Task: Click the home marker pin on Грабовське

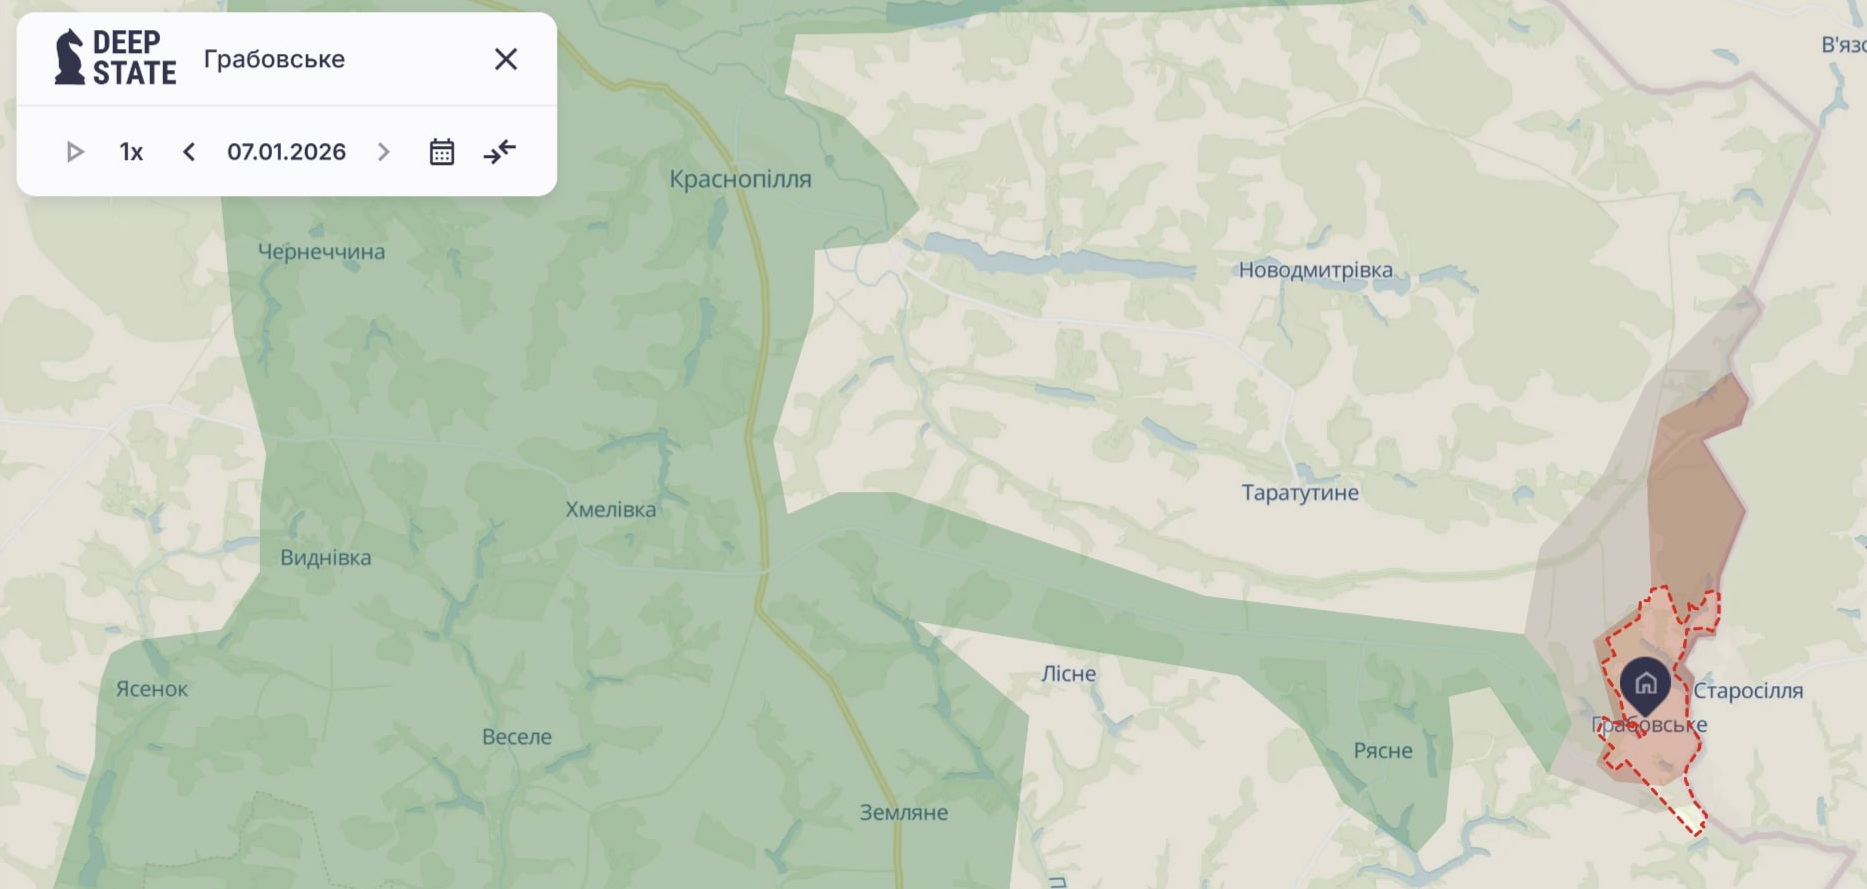Action: (1645, 684)
